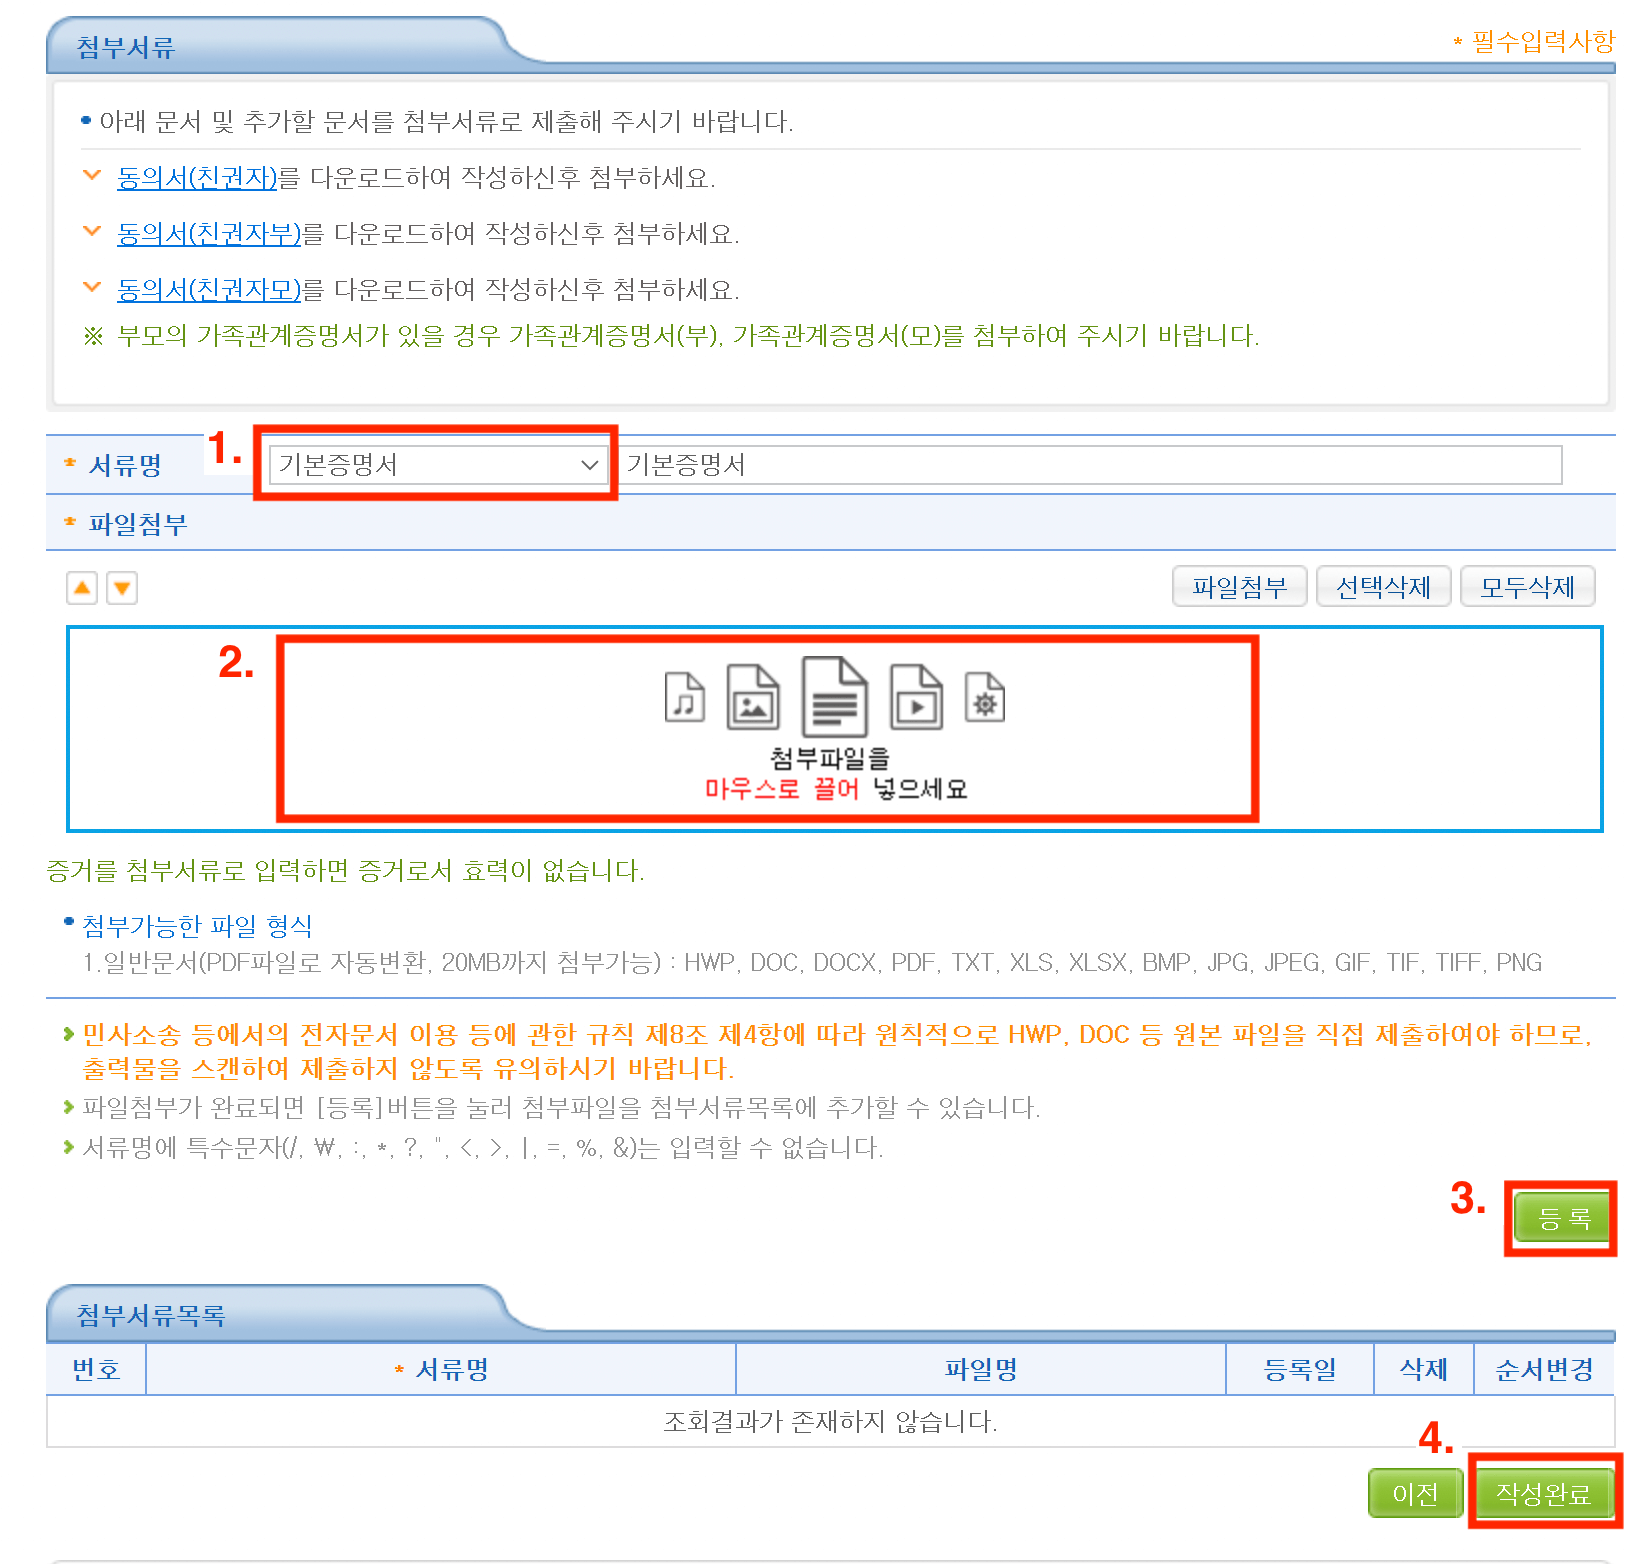Click the 모두삭제 button
This screenshot has width=1630, height=1564.
tap(1527, 587)
